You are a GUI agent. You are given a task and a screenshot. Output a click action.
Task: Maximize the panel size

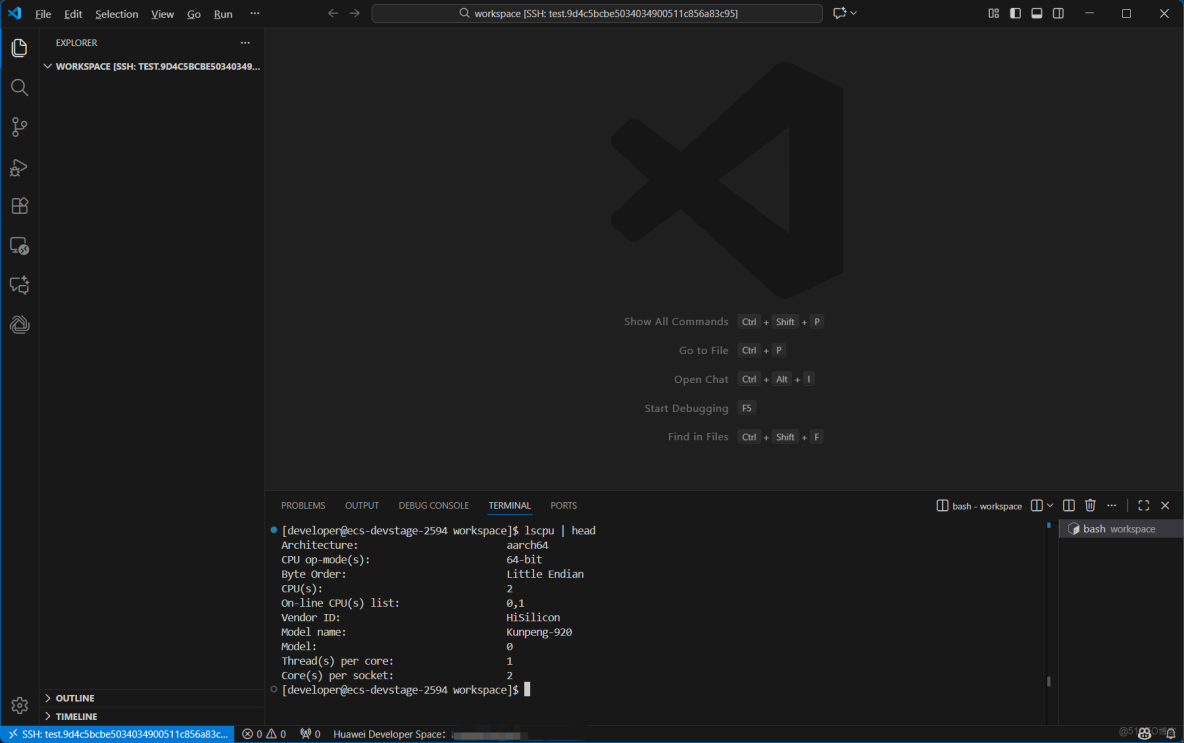1144,506
